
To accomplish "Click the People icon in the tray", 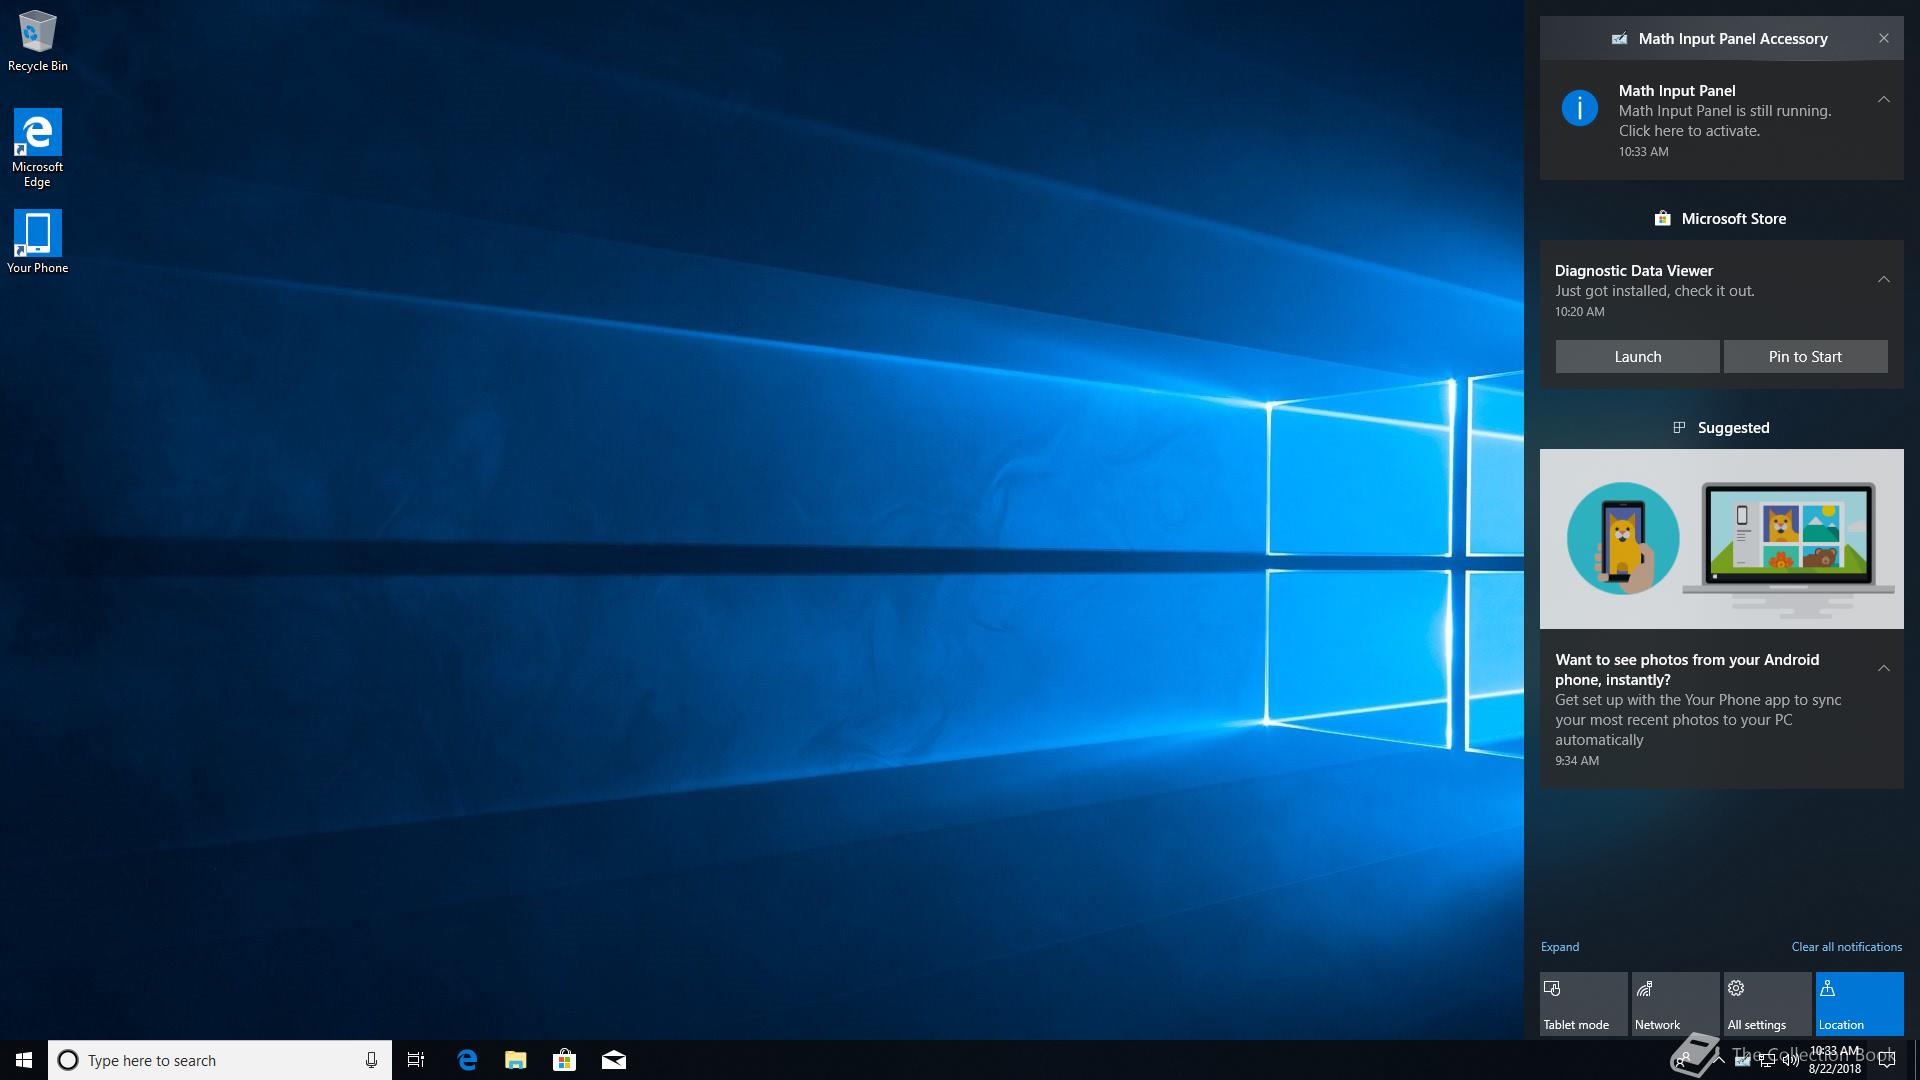I will (1683, 1059).
